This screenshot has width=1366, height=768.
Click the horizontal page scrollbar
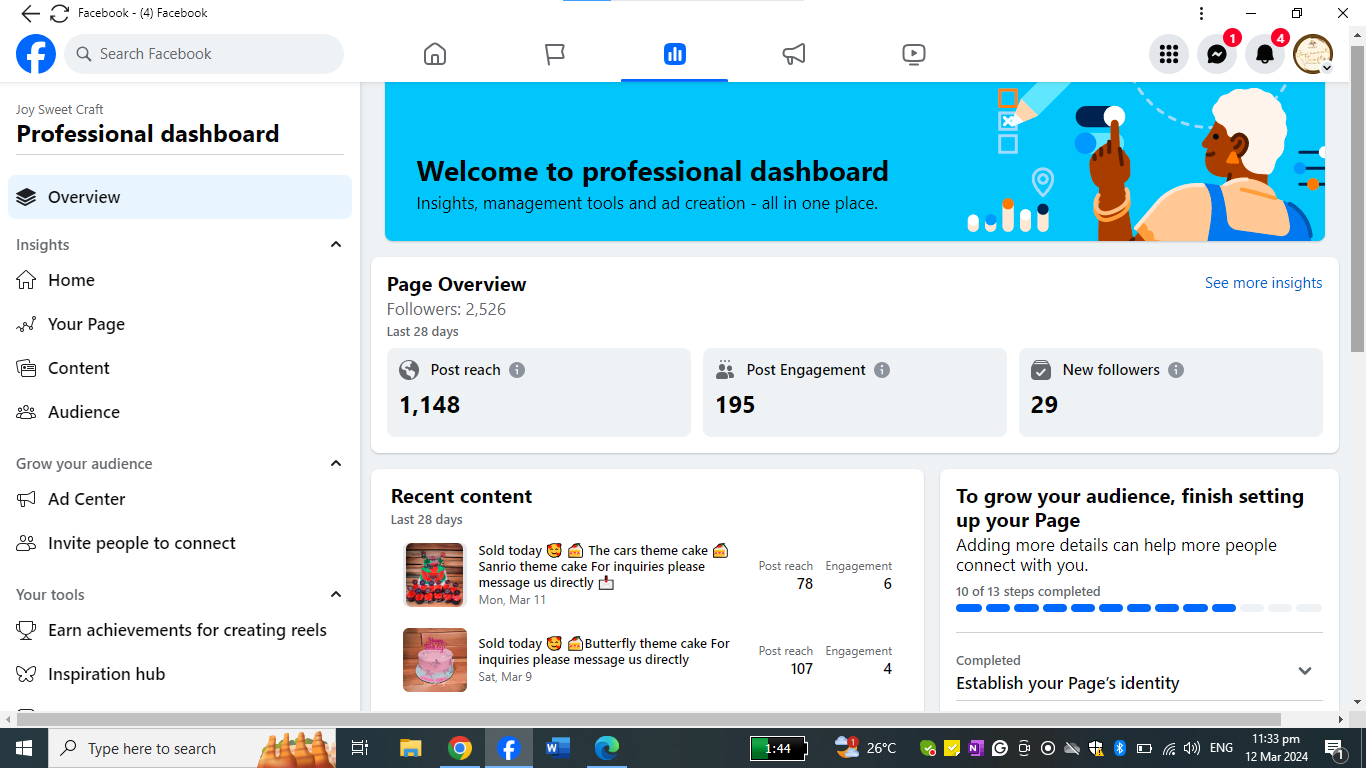[x=648, y=719]
